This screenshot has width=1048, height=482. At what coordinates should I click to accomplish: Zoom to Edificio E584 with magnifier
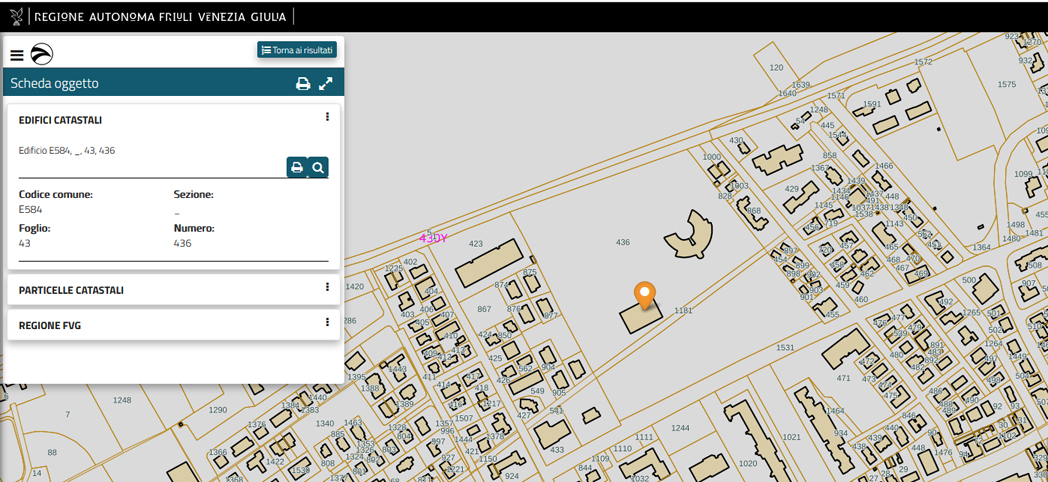(x=318, y=168)
